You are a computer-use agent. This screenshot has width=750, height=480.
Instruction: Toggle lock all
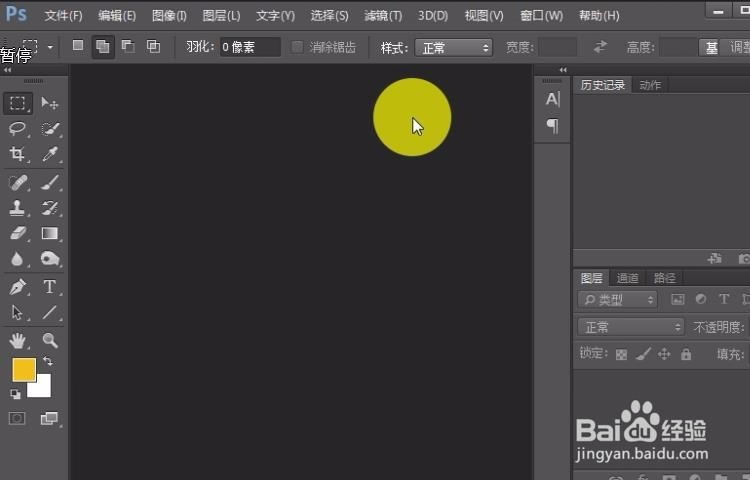tap(686, 354)
